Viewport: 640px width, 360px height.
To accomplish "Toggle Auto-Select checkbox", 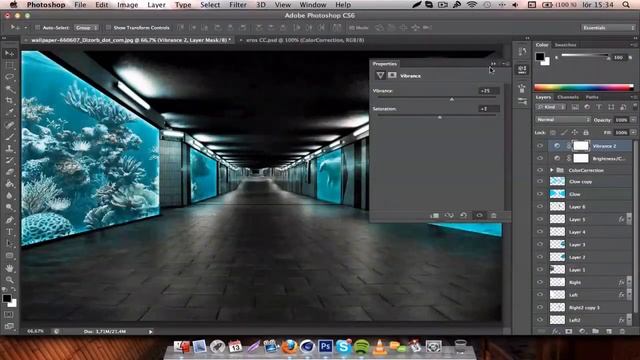I will pos(38,28).
